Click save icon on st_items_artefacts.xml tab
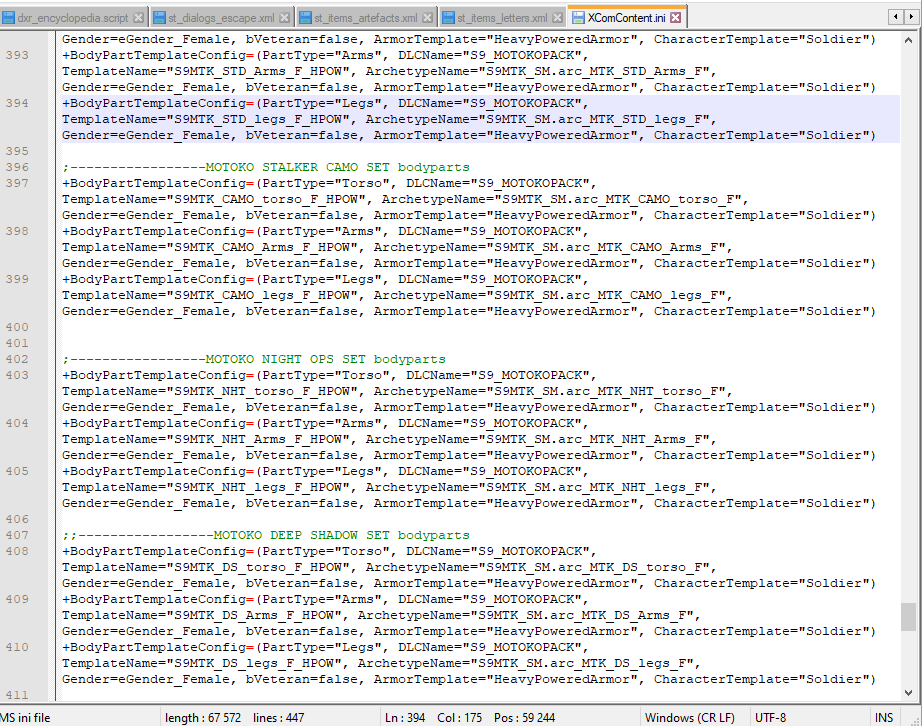The image size is (922, 726). [305, 18]
